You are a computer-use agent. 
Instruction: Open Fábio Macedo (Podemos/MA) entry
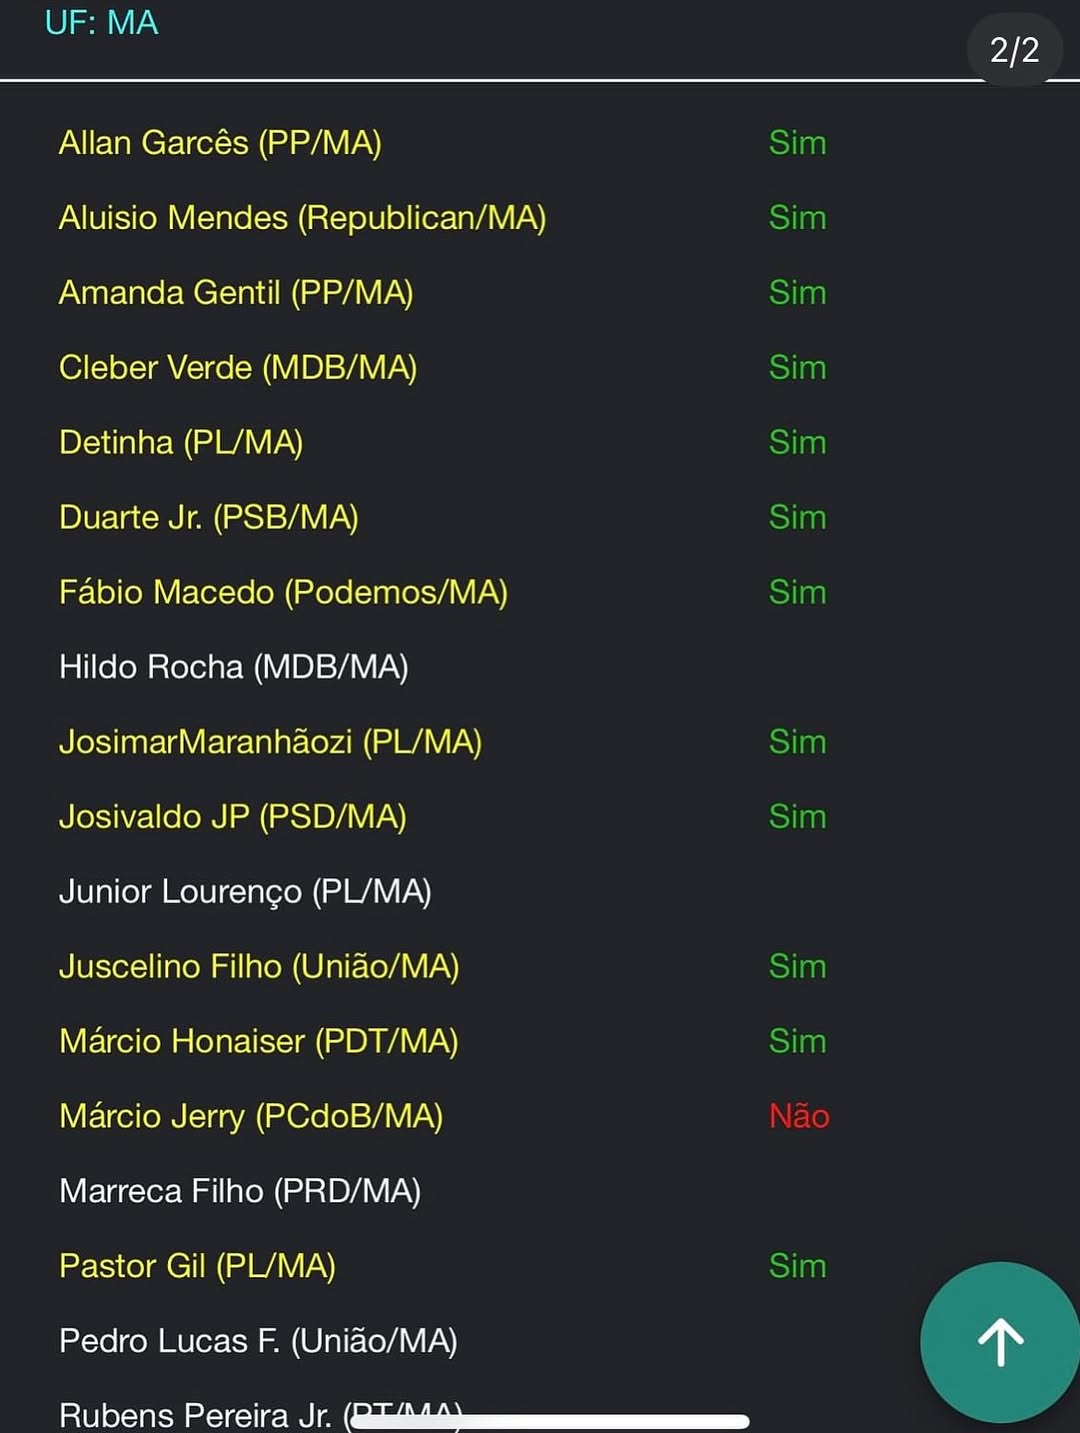click(x=283, y=592)
